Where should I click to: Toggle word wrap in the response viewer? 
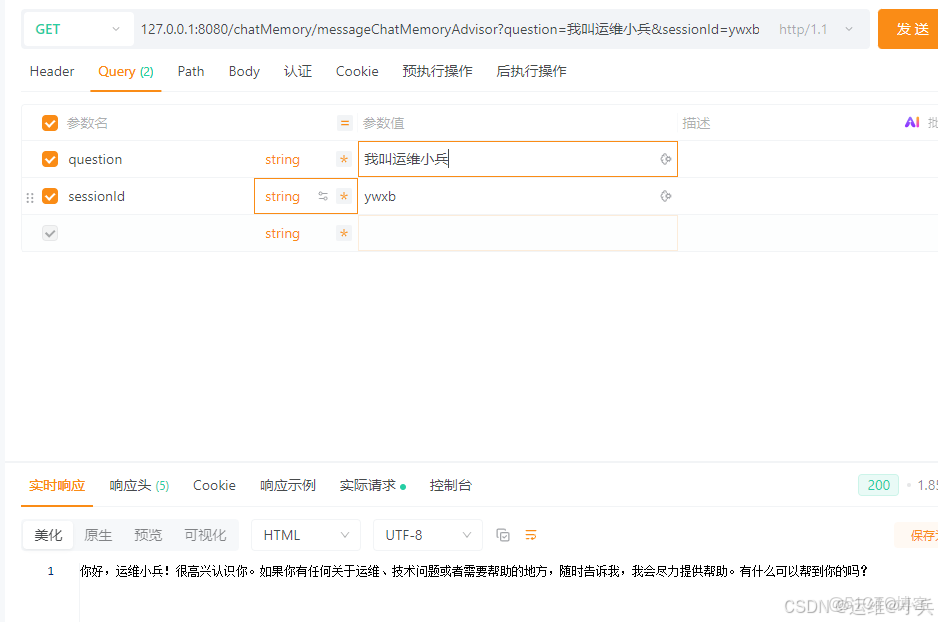(530, 535)
